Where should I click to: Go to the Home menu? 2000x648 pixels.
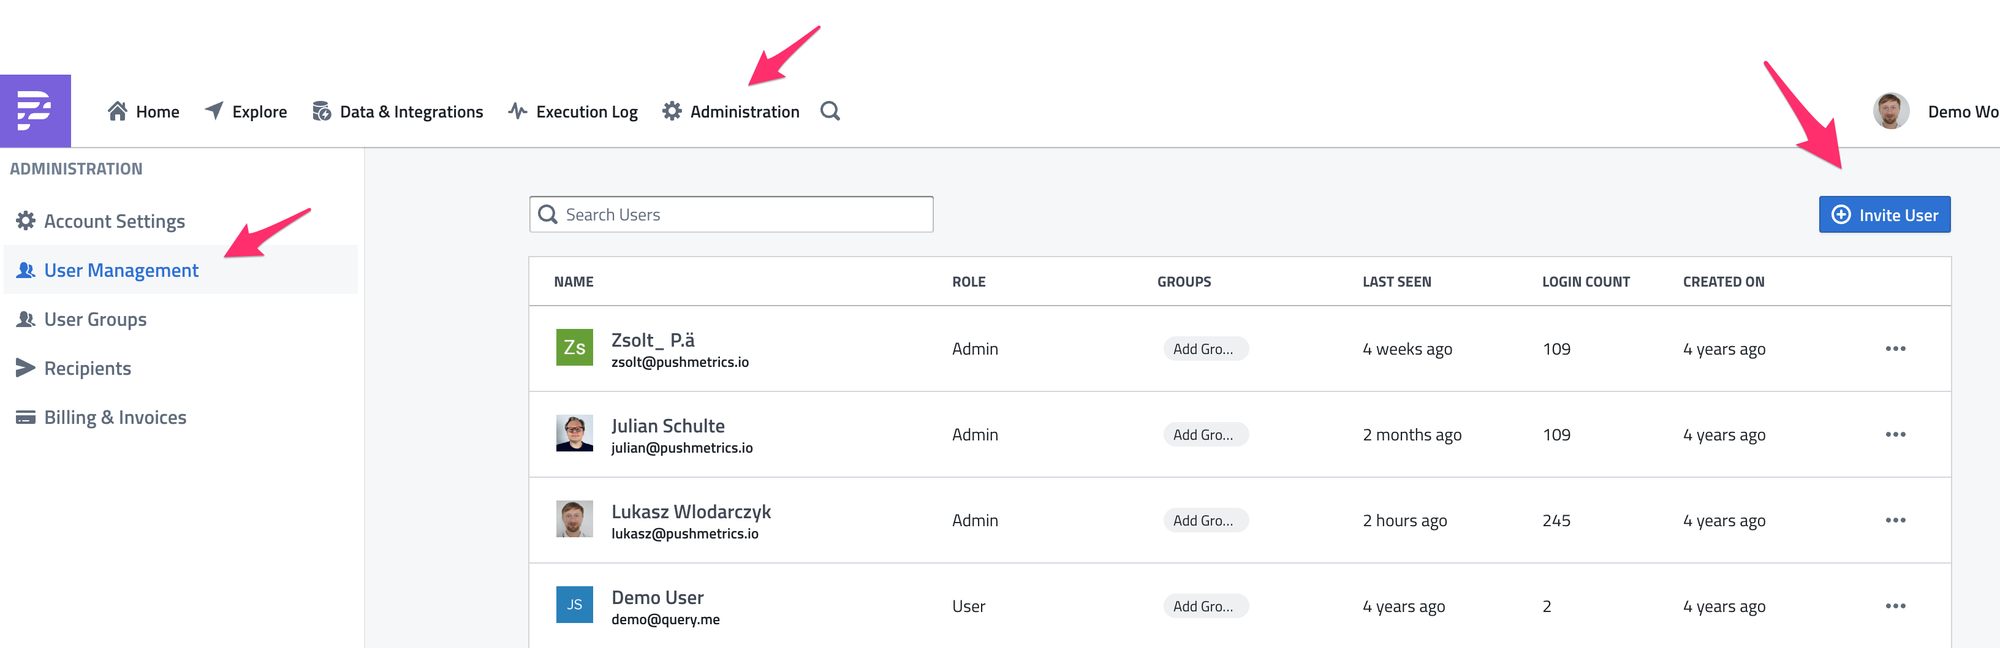coord(144,112)
